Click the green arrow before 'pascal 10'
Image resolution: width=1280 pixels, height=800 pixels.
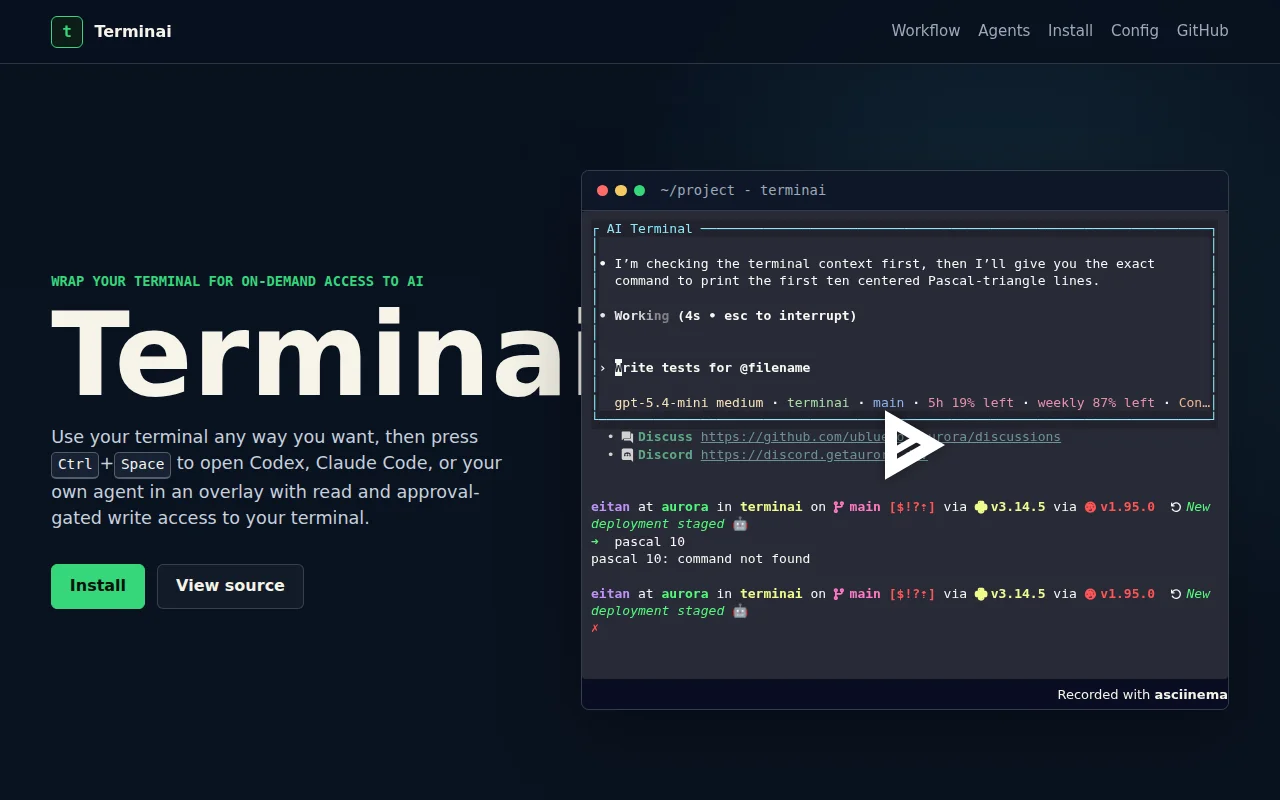coord(595,542)
